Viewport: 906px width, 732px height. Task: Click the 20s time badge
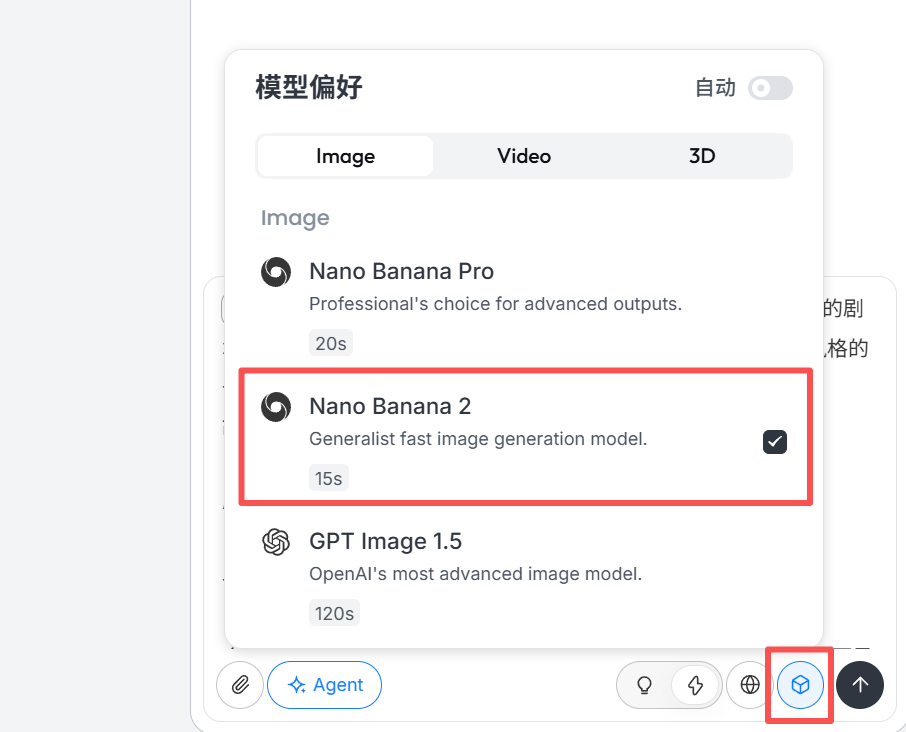tap(330, 344)
